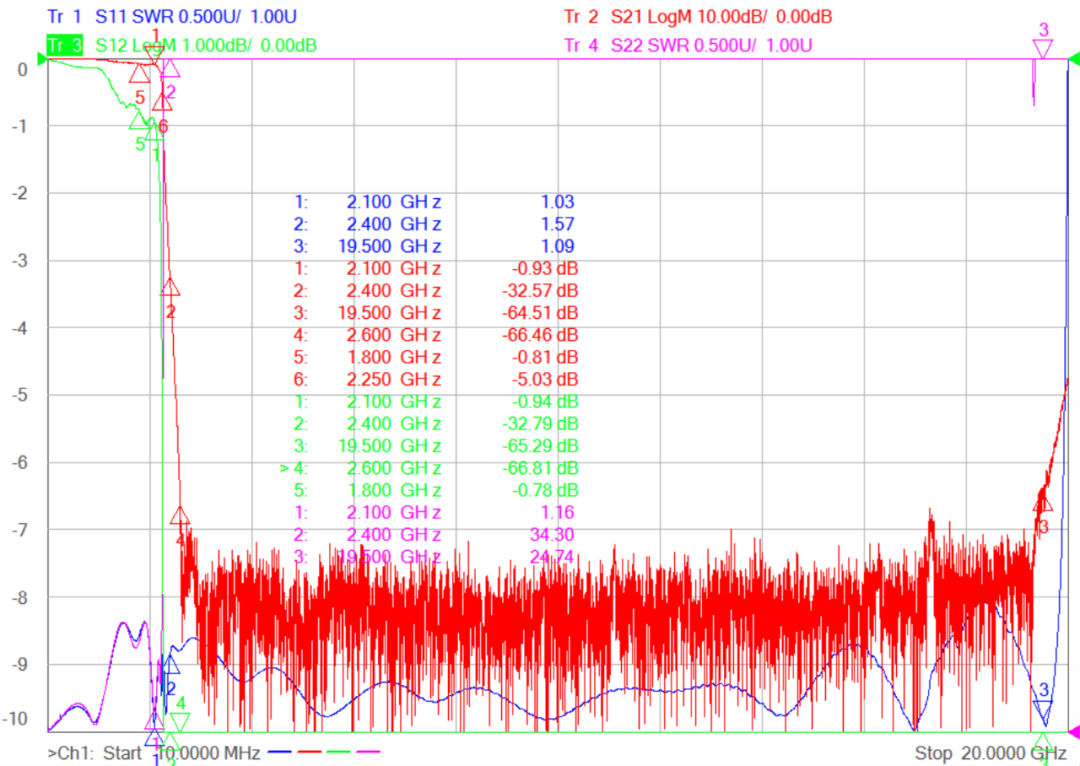Click green readout 19.500 GHz -65.29 dB
1080x766 pixels.
coord(435,446)
